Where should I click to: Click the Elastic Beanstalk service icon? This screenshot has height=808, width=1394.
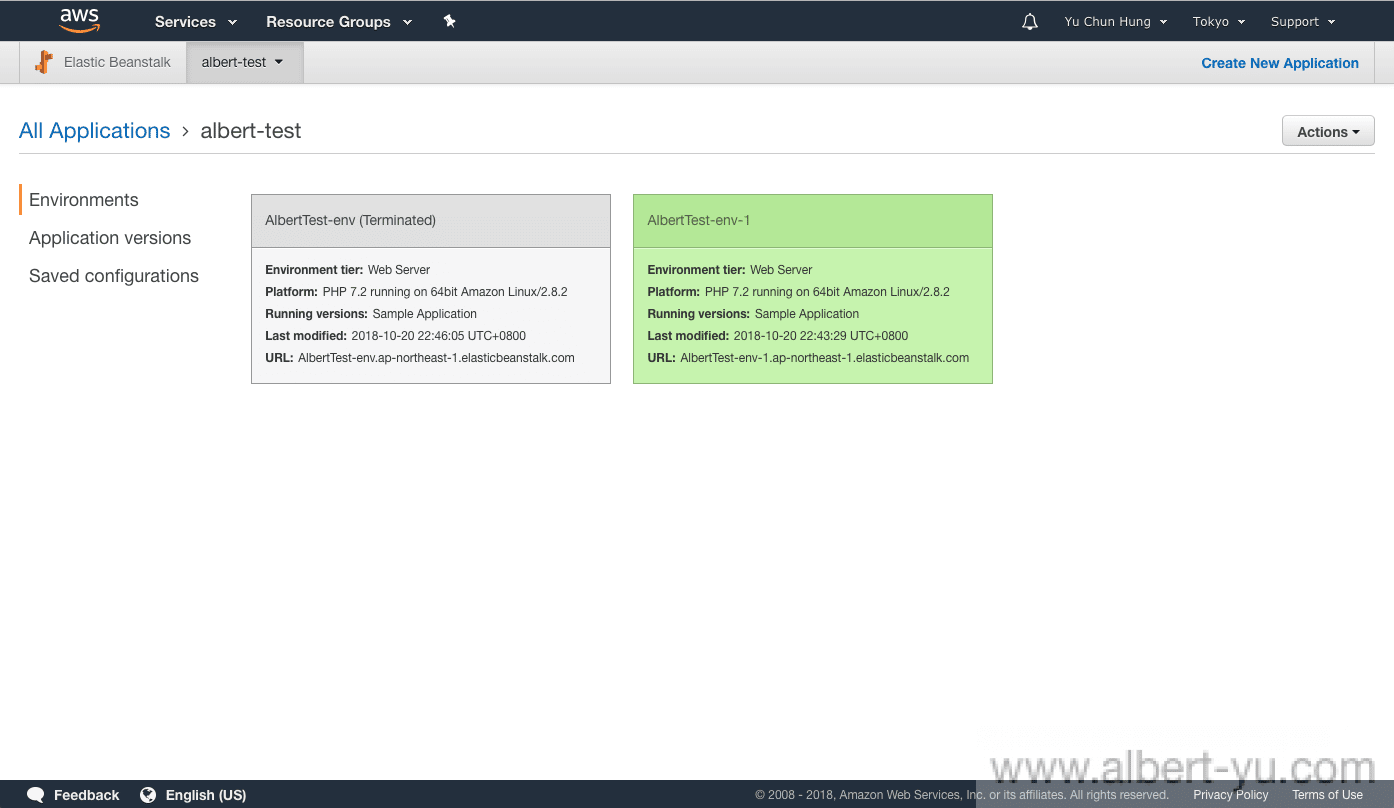coord(44,62)
